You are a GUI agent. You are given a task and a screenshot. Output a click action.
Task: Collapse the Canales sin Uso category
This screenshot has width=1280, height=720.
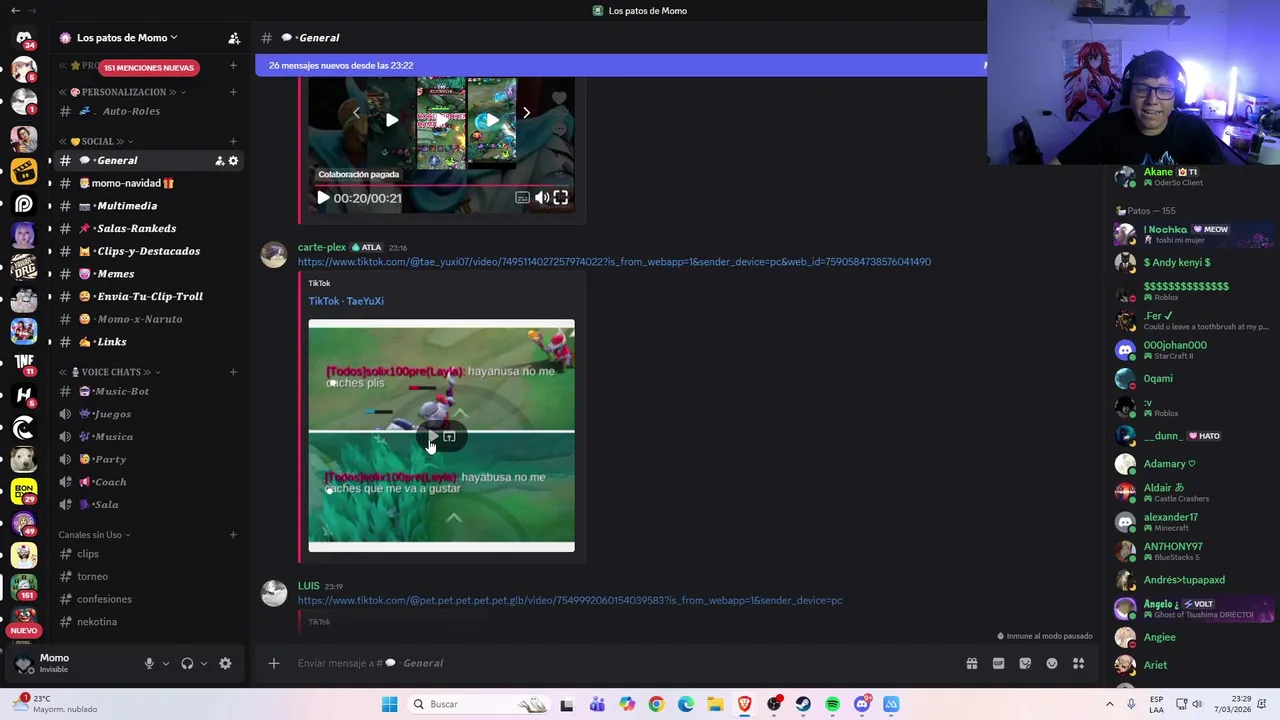tap(95, 535)
